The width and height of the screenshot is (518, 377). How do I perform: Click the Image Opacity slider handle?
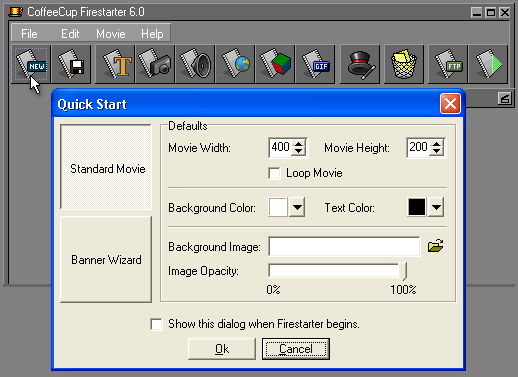click(x=403, y=271)
